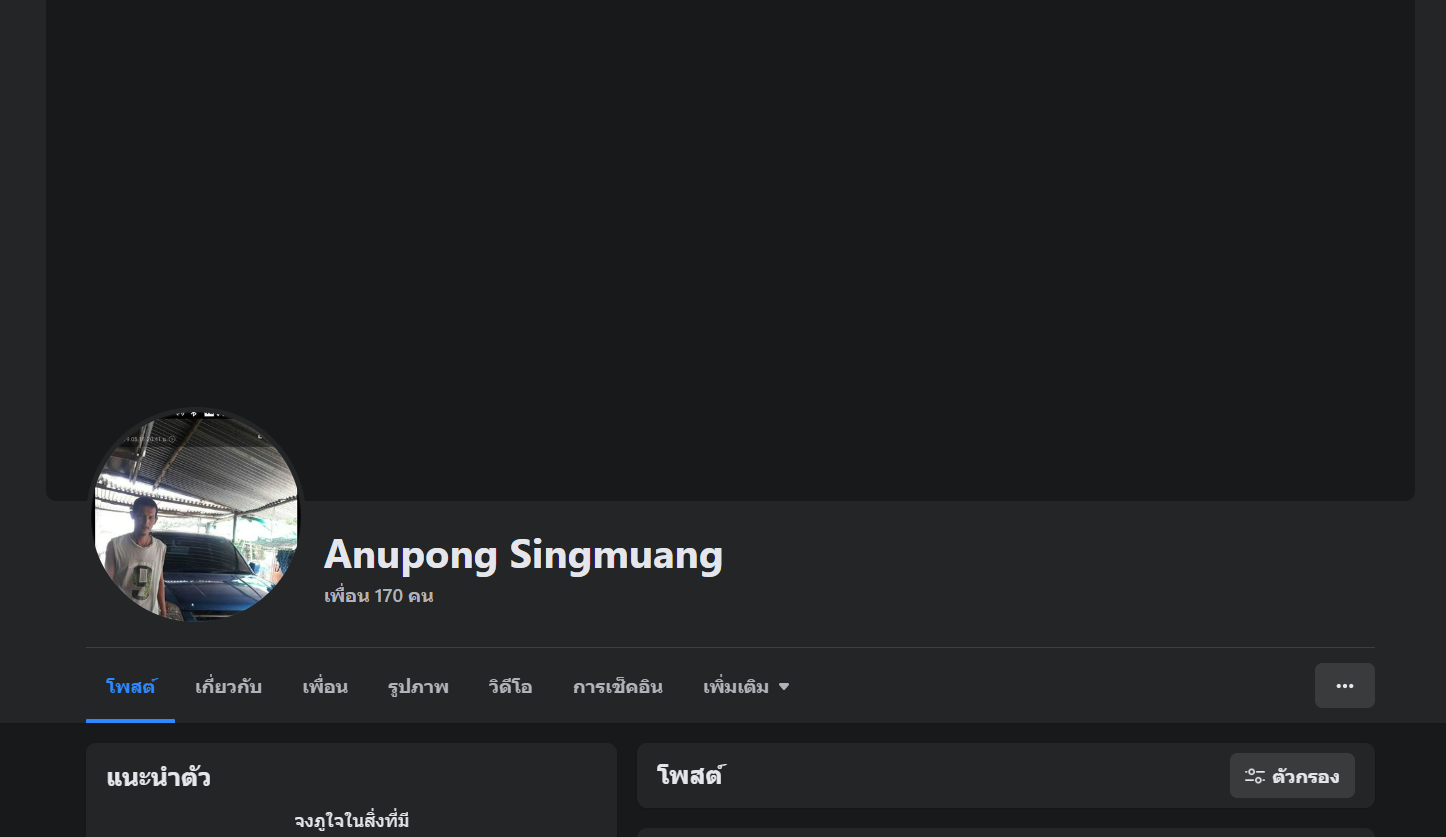The height and width of the screenshot is (837, 1446).
Task: Select the active โพสต์ (Posts) tab
Action: tap(130, 687)
